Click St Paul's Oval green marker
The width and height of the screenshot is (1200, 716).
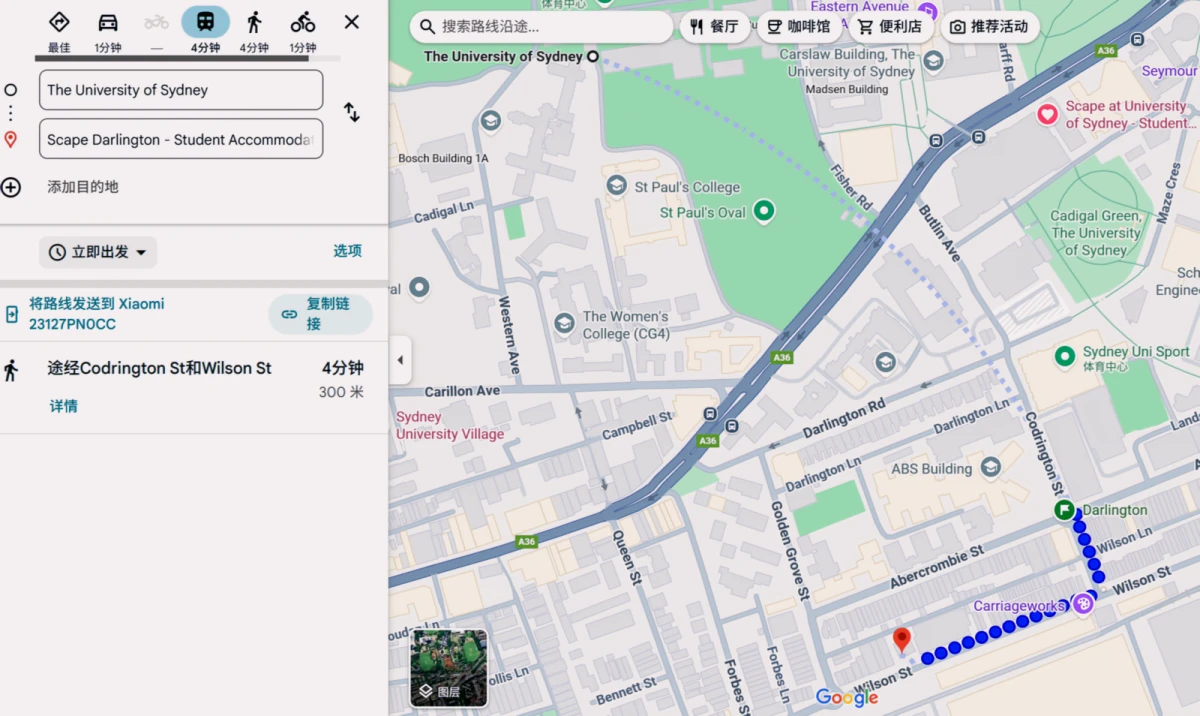click(764, 211)
